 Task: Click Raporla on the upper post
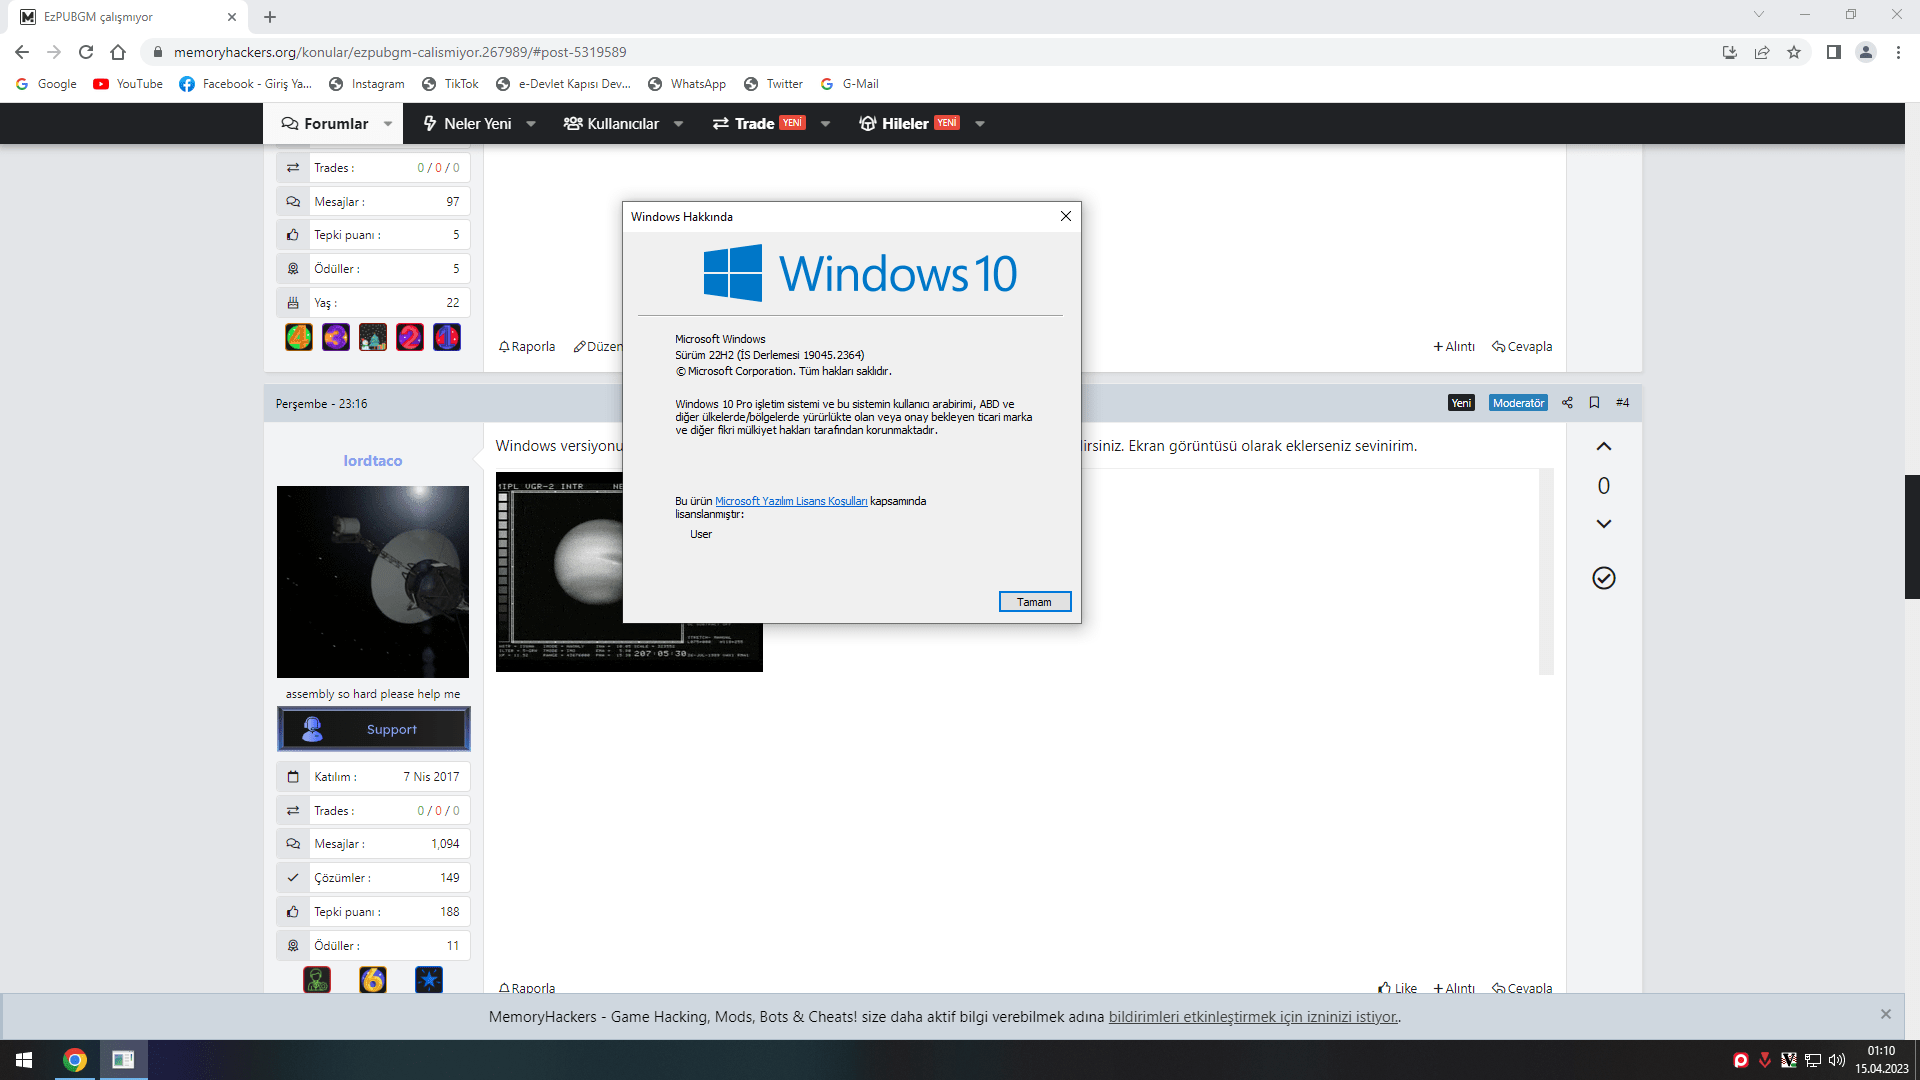[x=527, y=347]
